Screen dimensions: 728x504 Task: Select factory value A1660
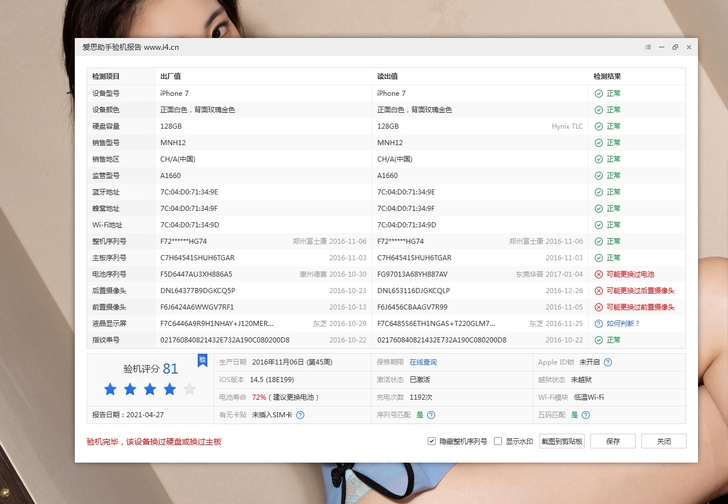170,176
